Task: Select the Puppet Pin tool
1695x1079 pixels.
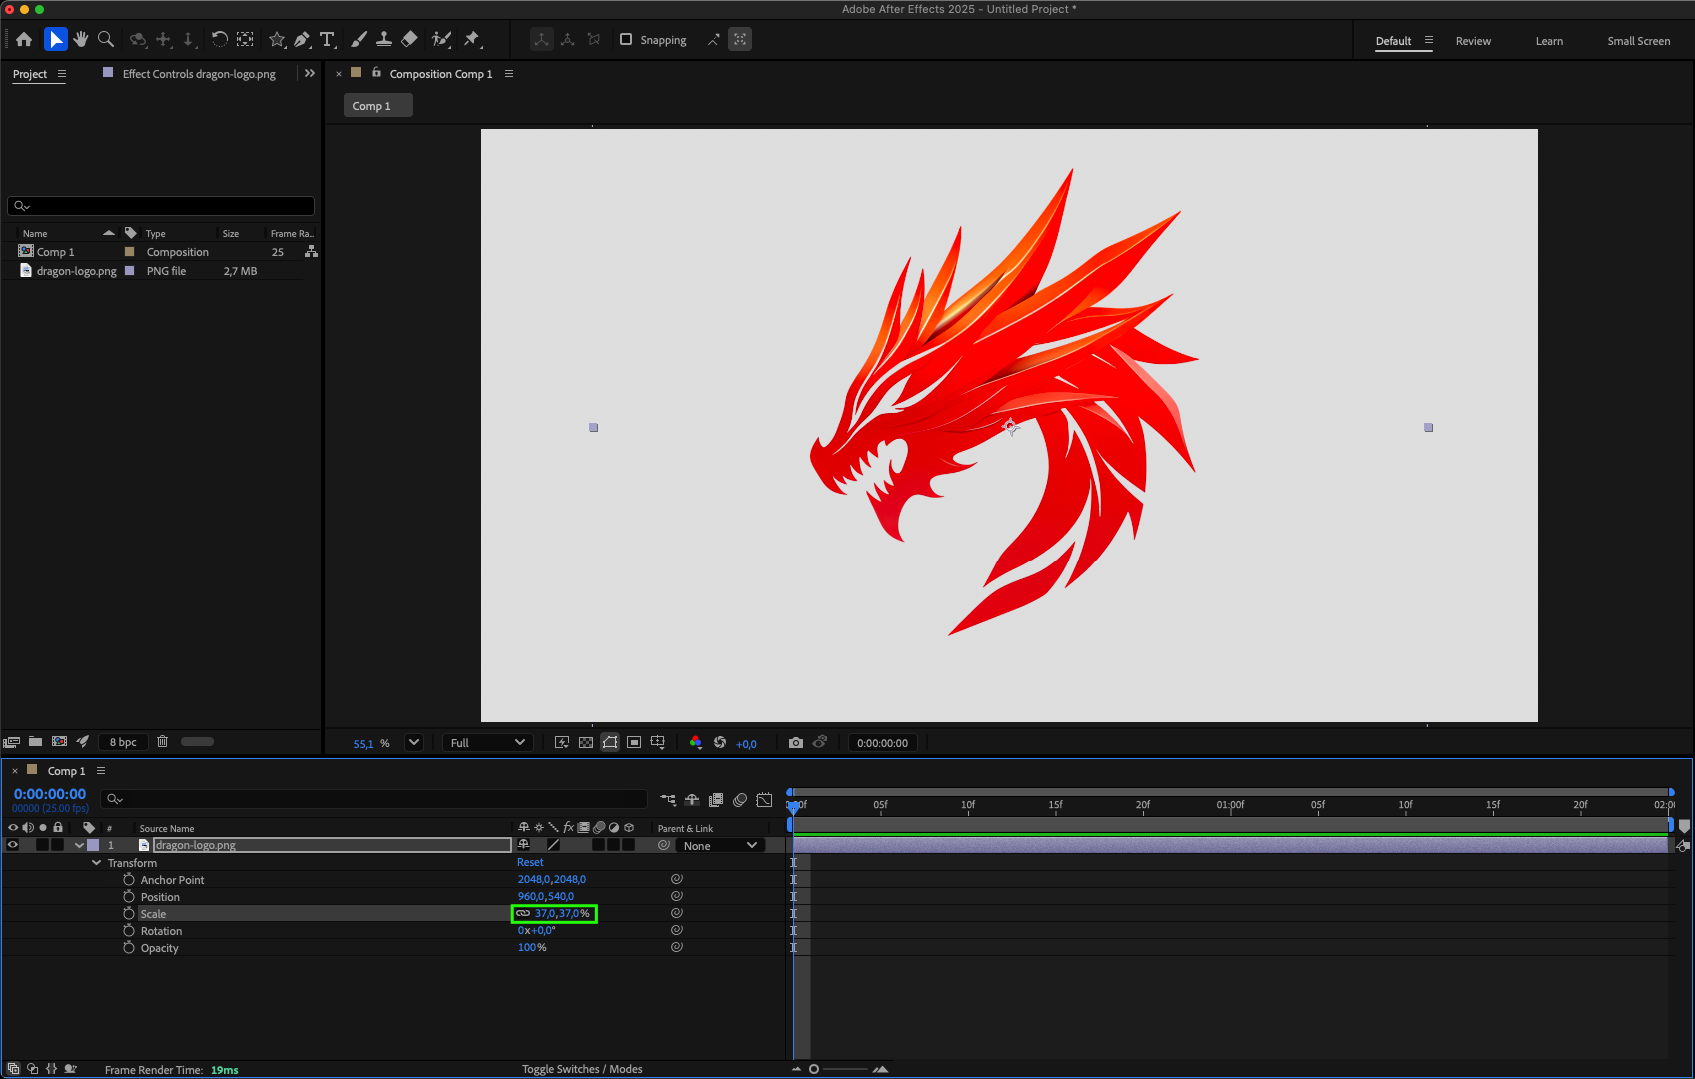Action: pyautogui.click(x=472, y=39)
